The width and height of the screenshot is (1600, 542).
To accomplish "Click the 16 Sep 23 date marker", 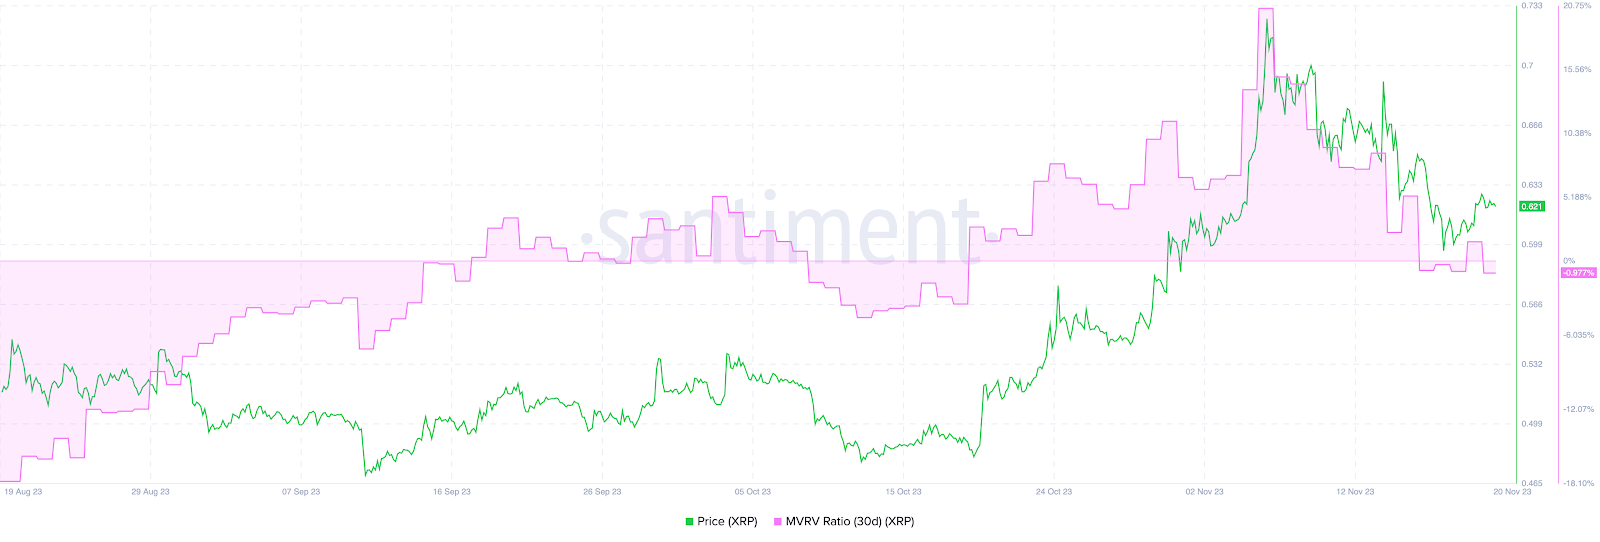I will coord(452,492).
